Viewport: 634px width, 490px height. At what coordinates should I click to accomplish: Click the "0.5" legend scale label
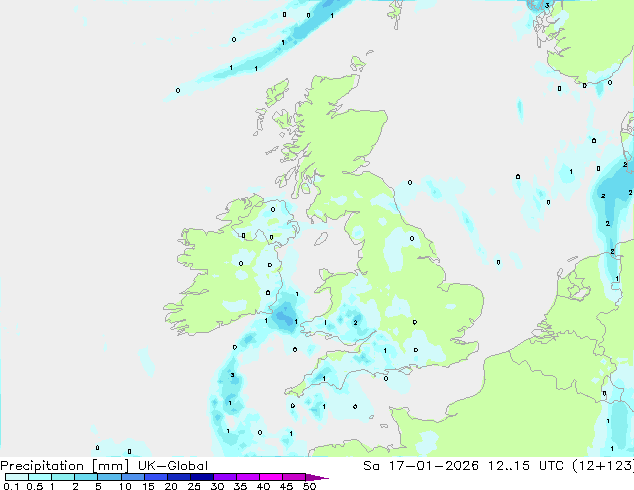[x=35, y=486]
